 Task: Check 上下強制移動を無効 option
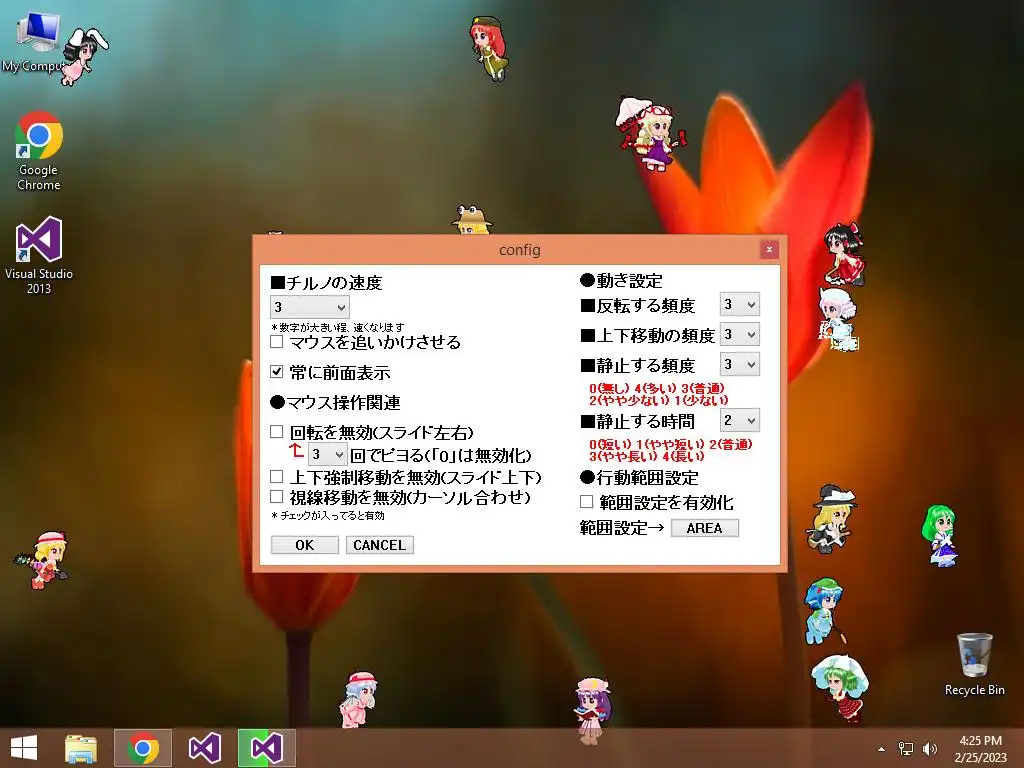(x=277, y=477)
